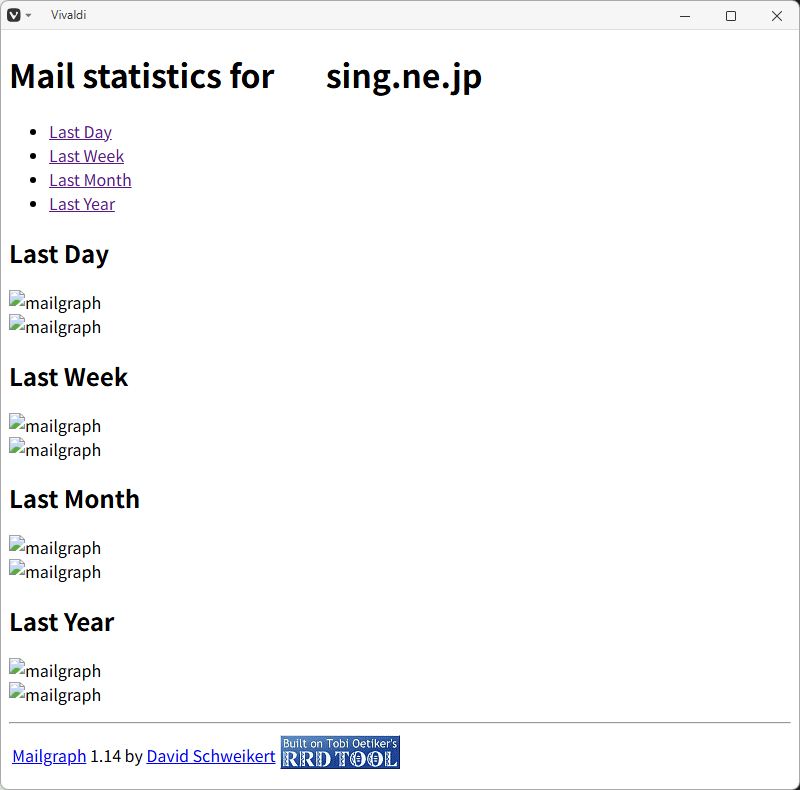The image size is (800, 790).
Task: Click the second broken mailgraph image under Last Year
Action: point(55,694)
